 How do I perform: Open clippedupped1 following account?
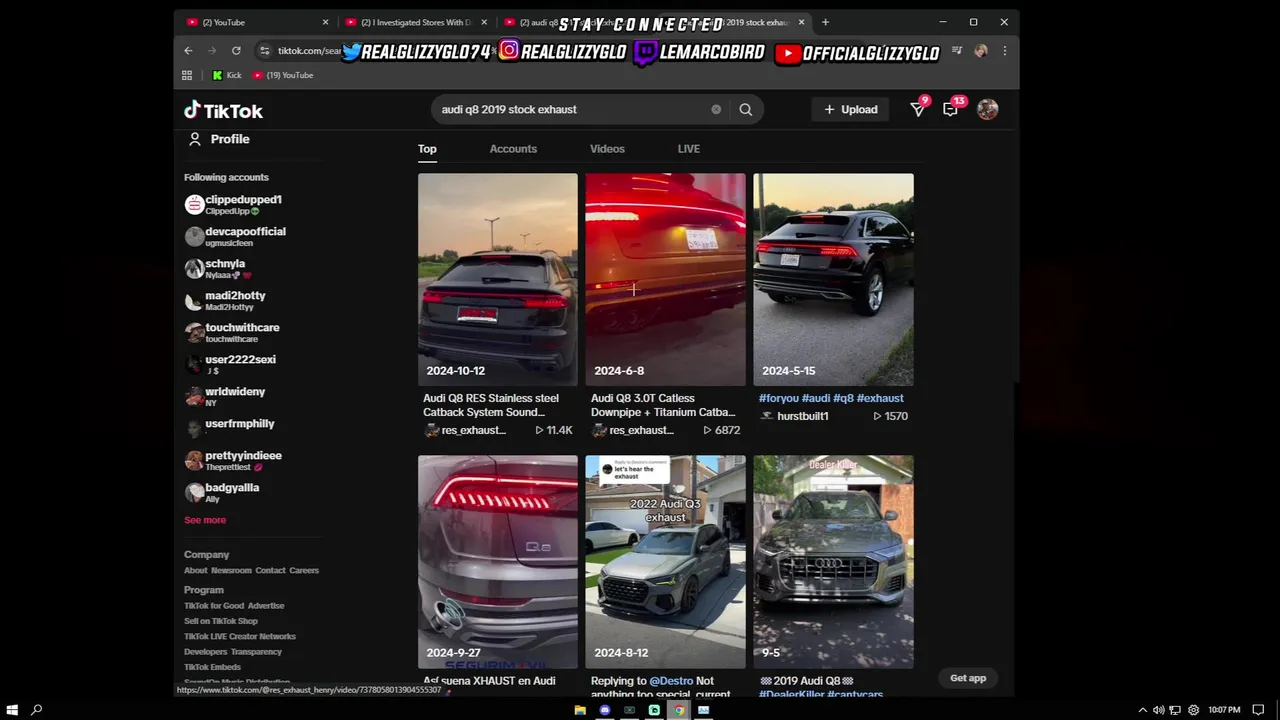[234, 205]
